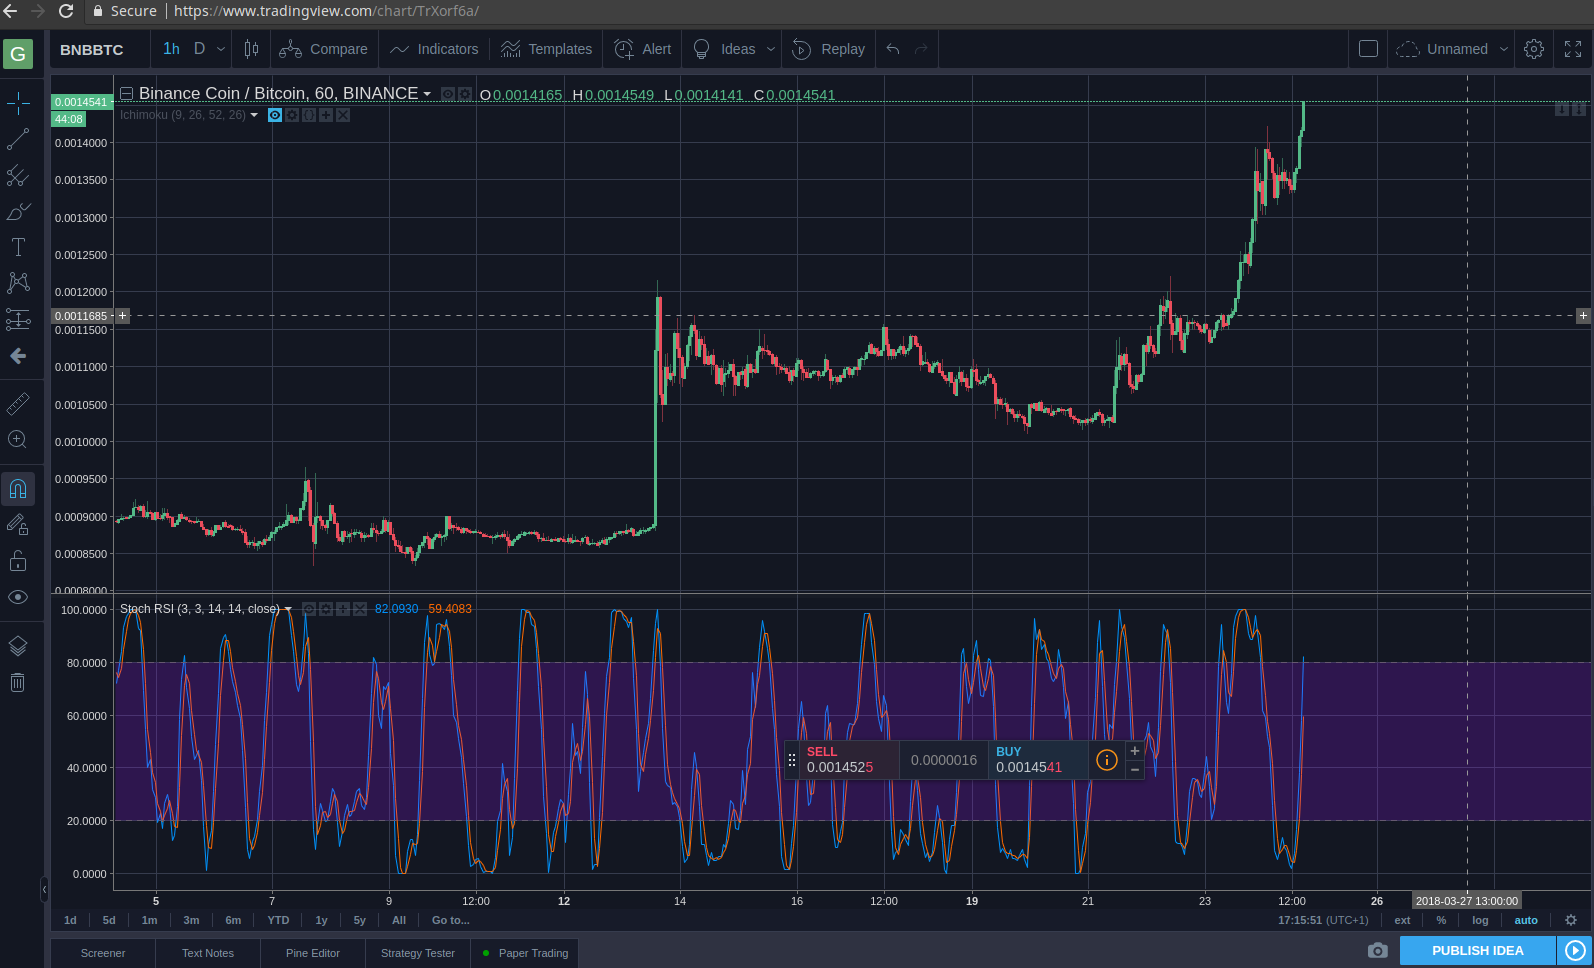Click the back arrow in left toolbar
The image size is (1594, 968).
pos(18,356)
